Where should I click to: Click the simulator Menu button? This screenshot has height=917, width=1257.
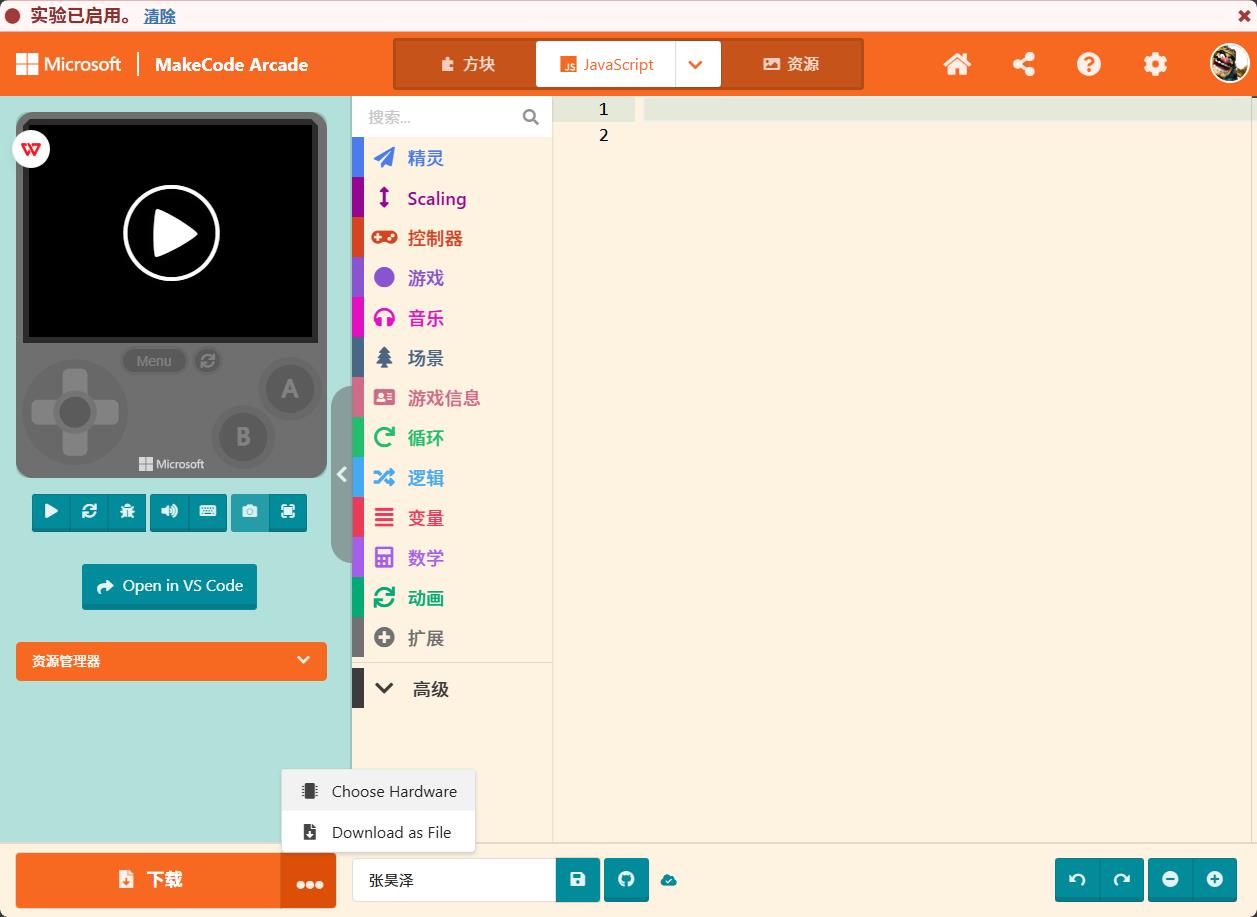[154, 361]
